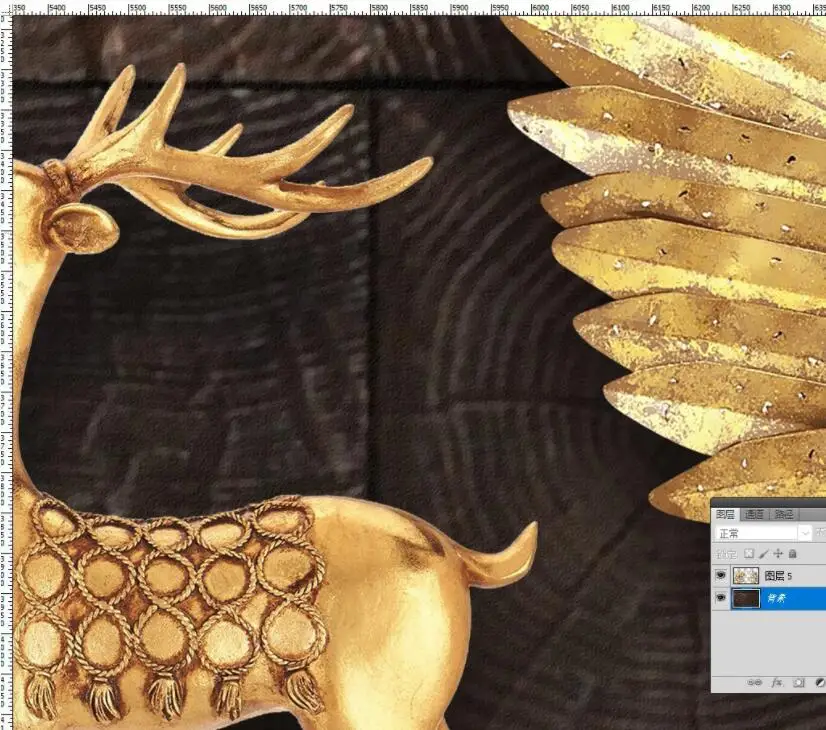Switch to the 通道 (Channels) tab

pyautogui.click(x=754, y=514)
